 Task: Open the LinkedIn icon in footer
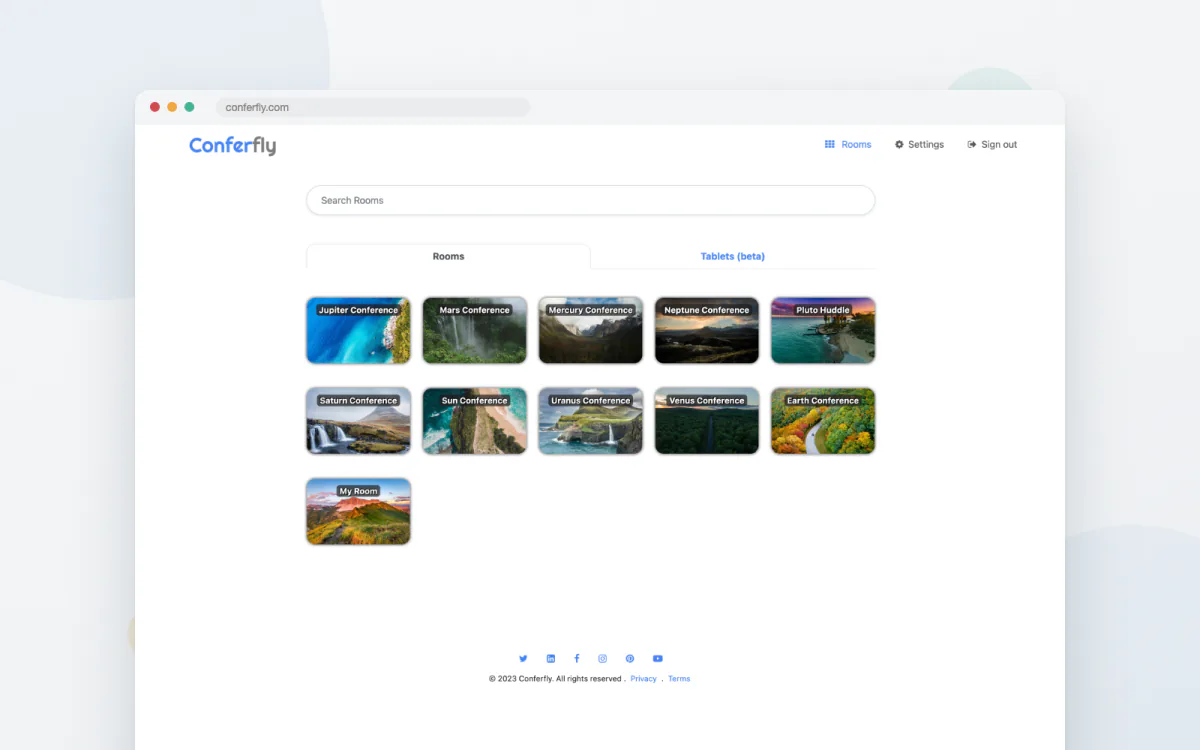click(550, 658)
